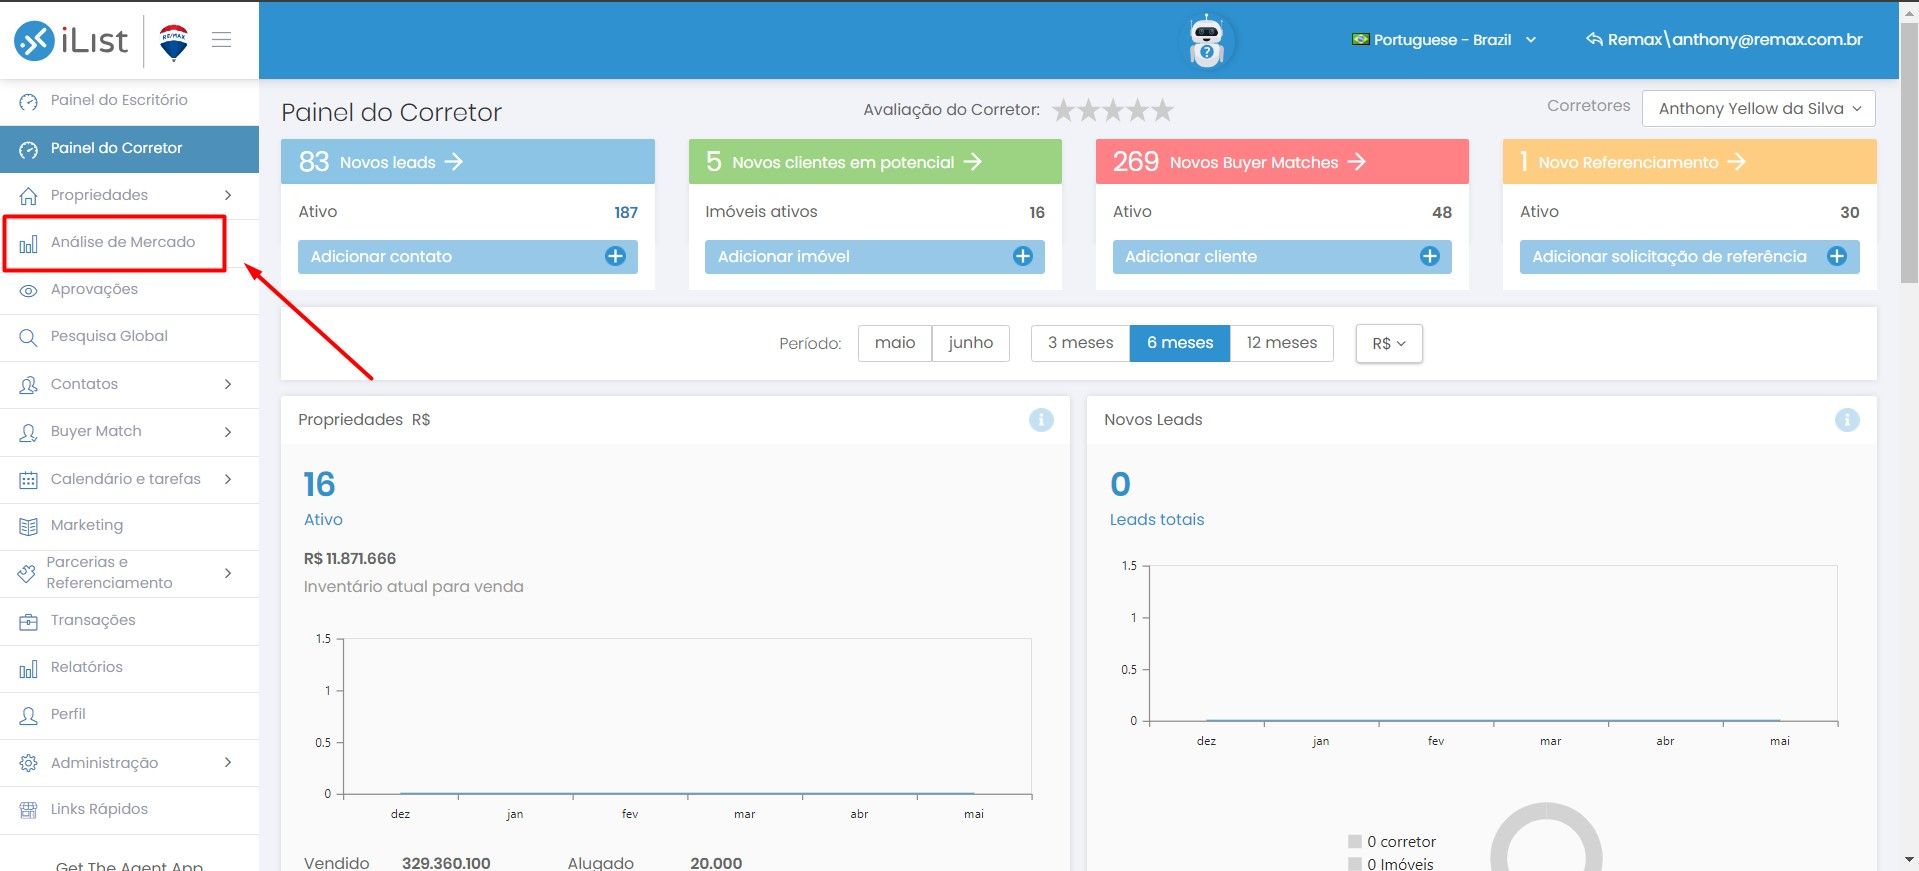Click the Contatos people icon

[29, 385]
